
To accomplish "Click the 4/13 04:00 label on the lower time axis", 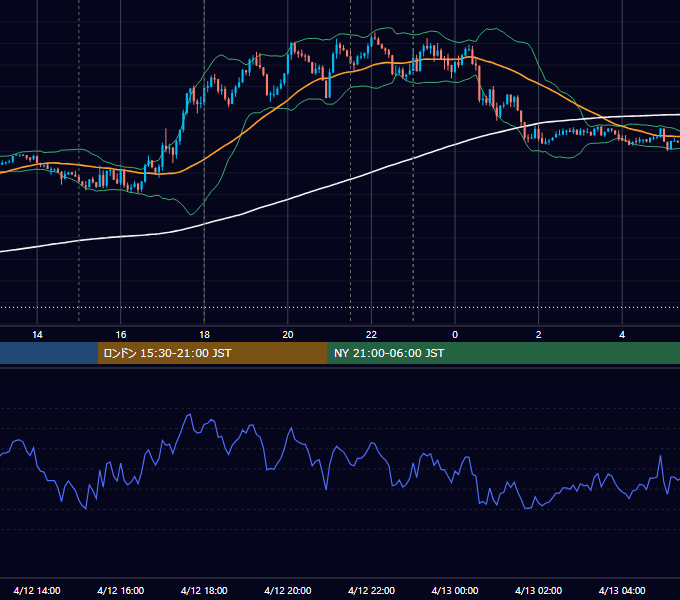I will [x=622, y=590].
